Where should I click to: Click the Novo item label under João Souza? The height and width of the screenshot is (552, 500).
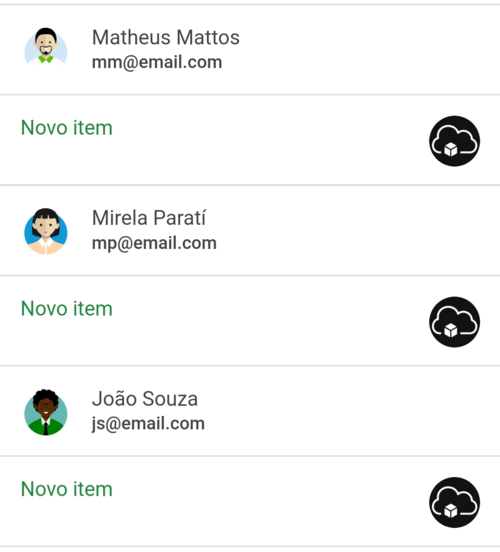click(x=67, y=489)
